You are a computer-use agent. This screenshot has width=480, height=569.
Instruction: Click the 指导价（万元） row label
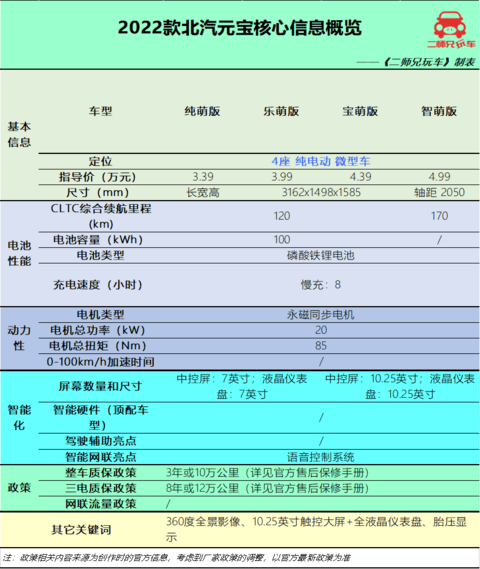point(98,177)
